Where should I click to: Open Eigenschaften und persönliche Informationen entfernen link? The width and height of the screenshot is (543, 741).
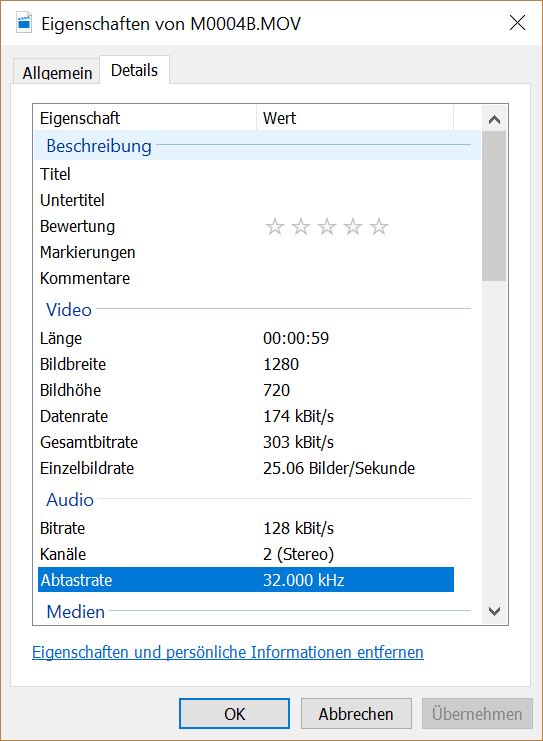[228, 652]
